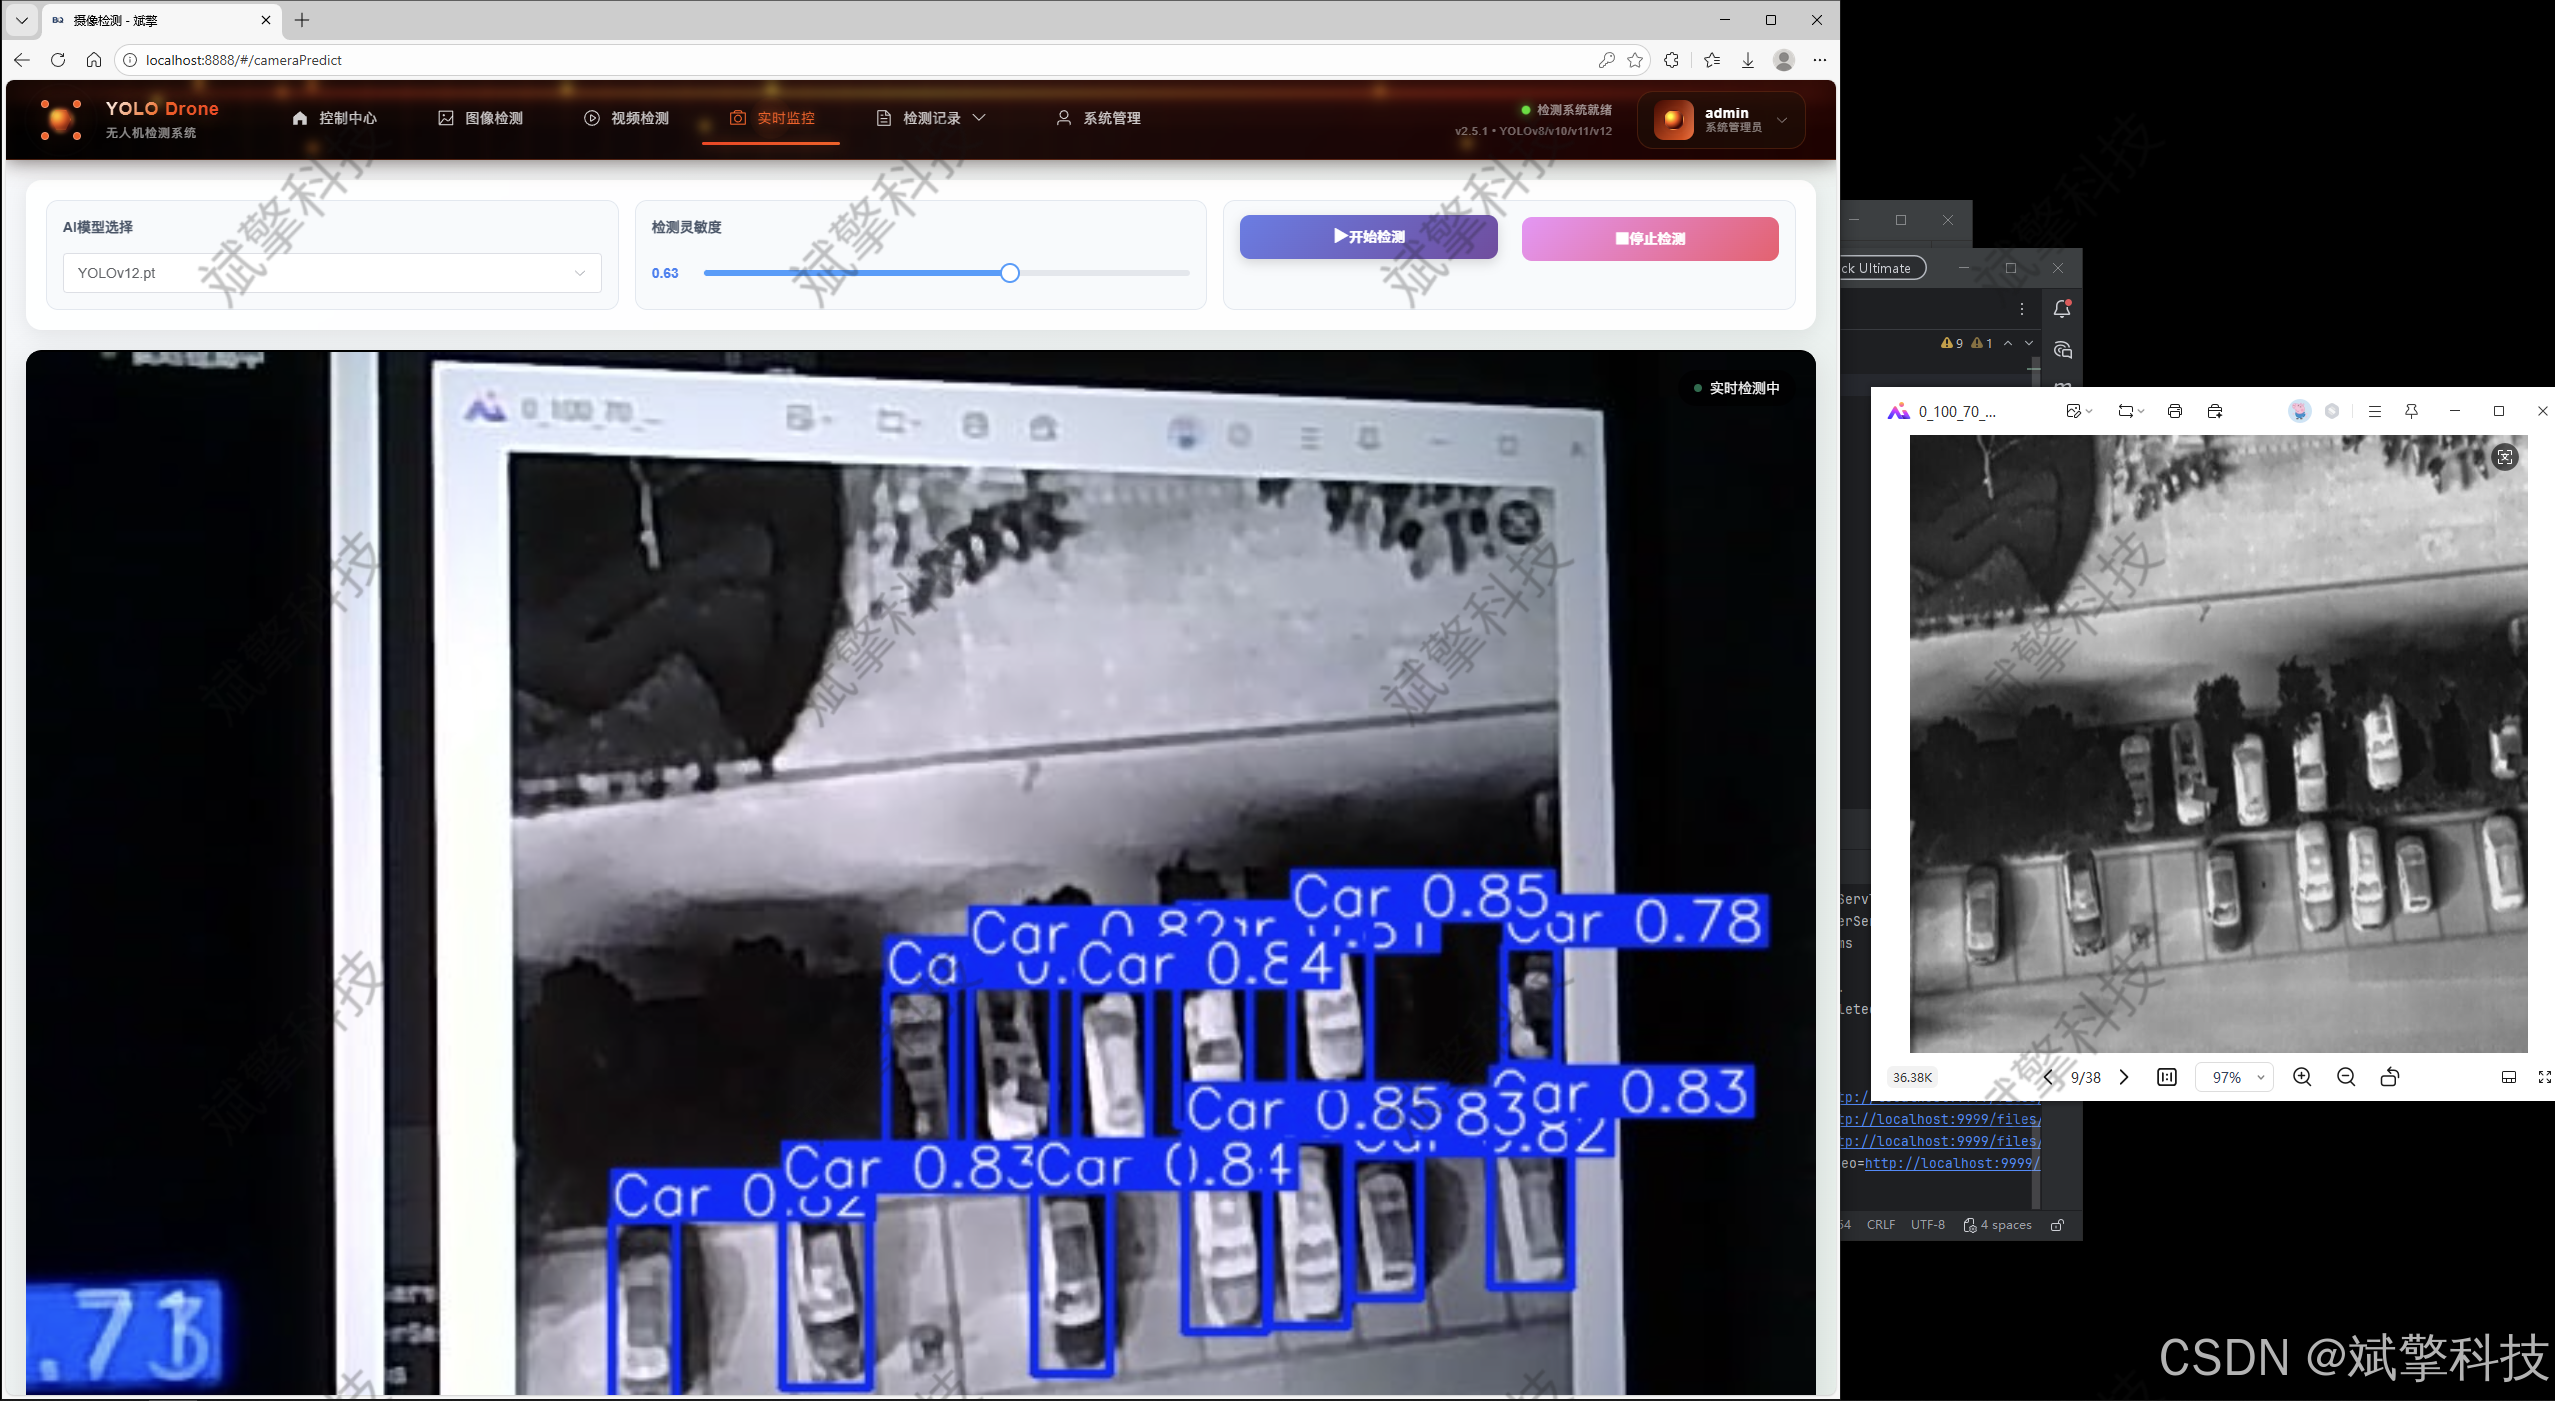Open the YOLOv12.pt model dropdown
This screenshot has height=1401, width=2555.
pos(332,273)
